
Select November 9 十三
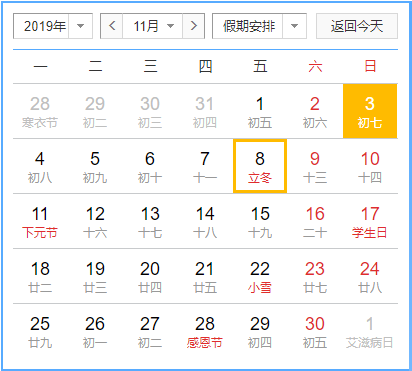[315, 166]
